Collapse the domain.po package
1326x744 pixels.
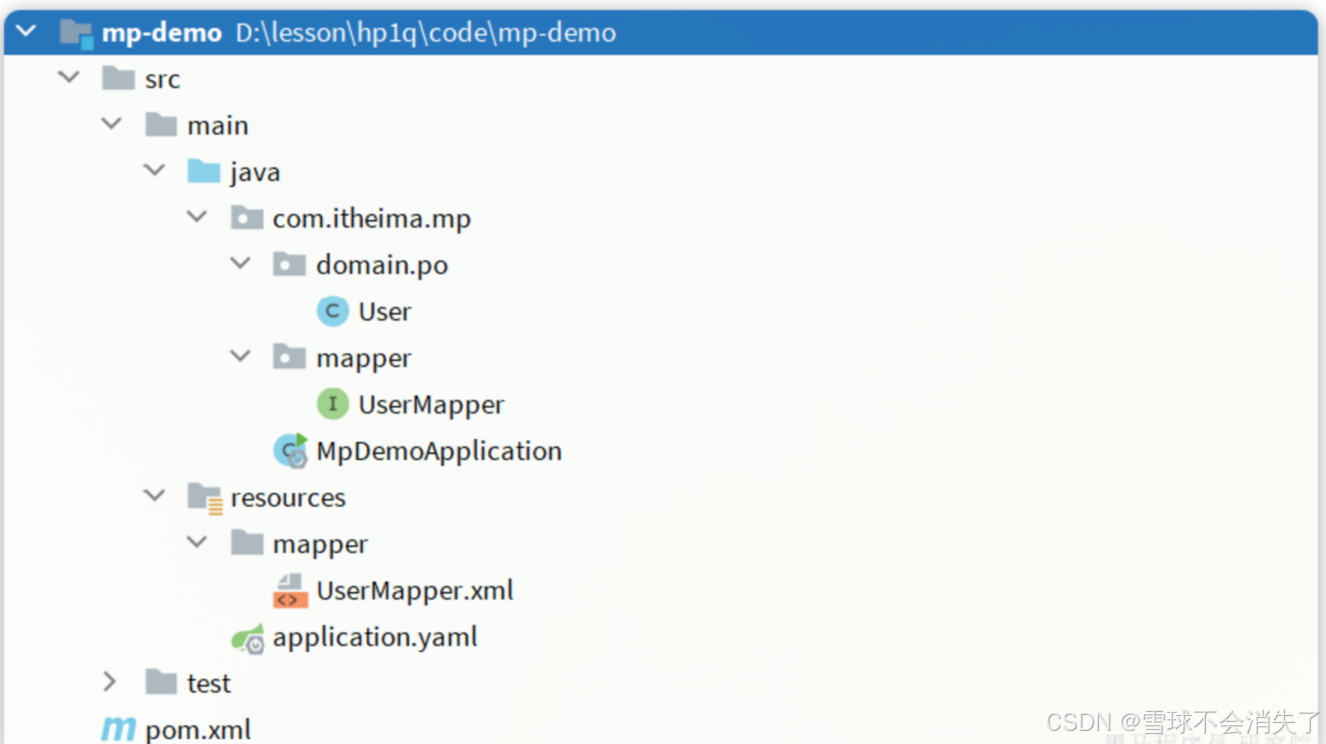point(240,263)
